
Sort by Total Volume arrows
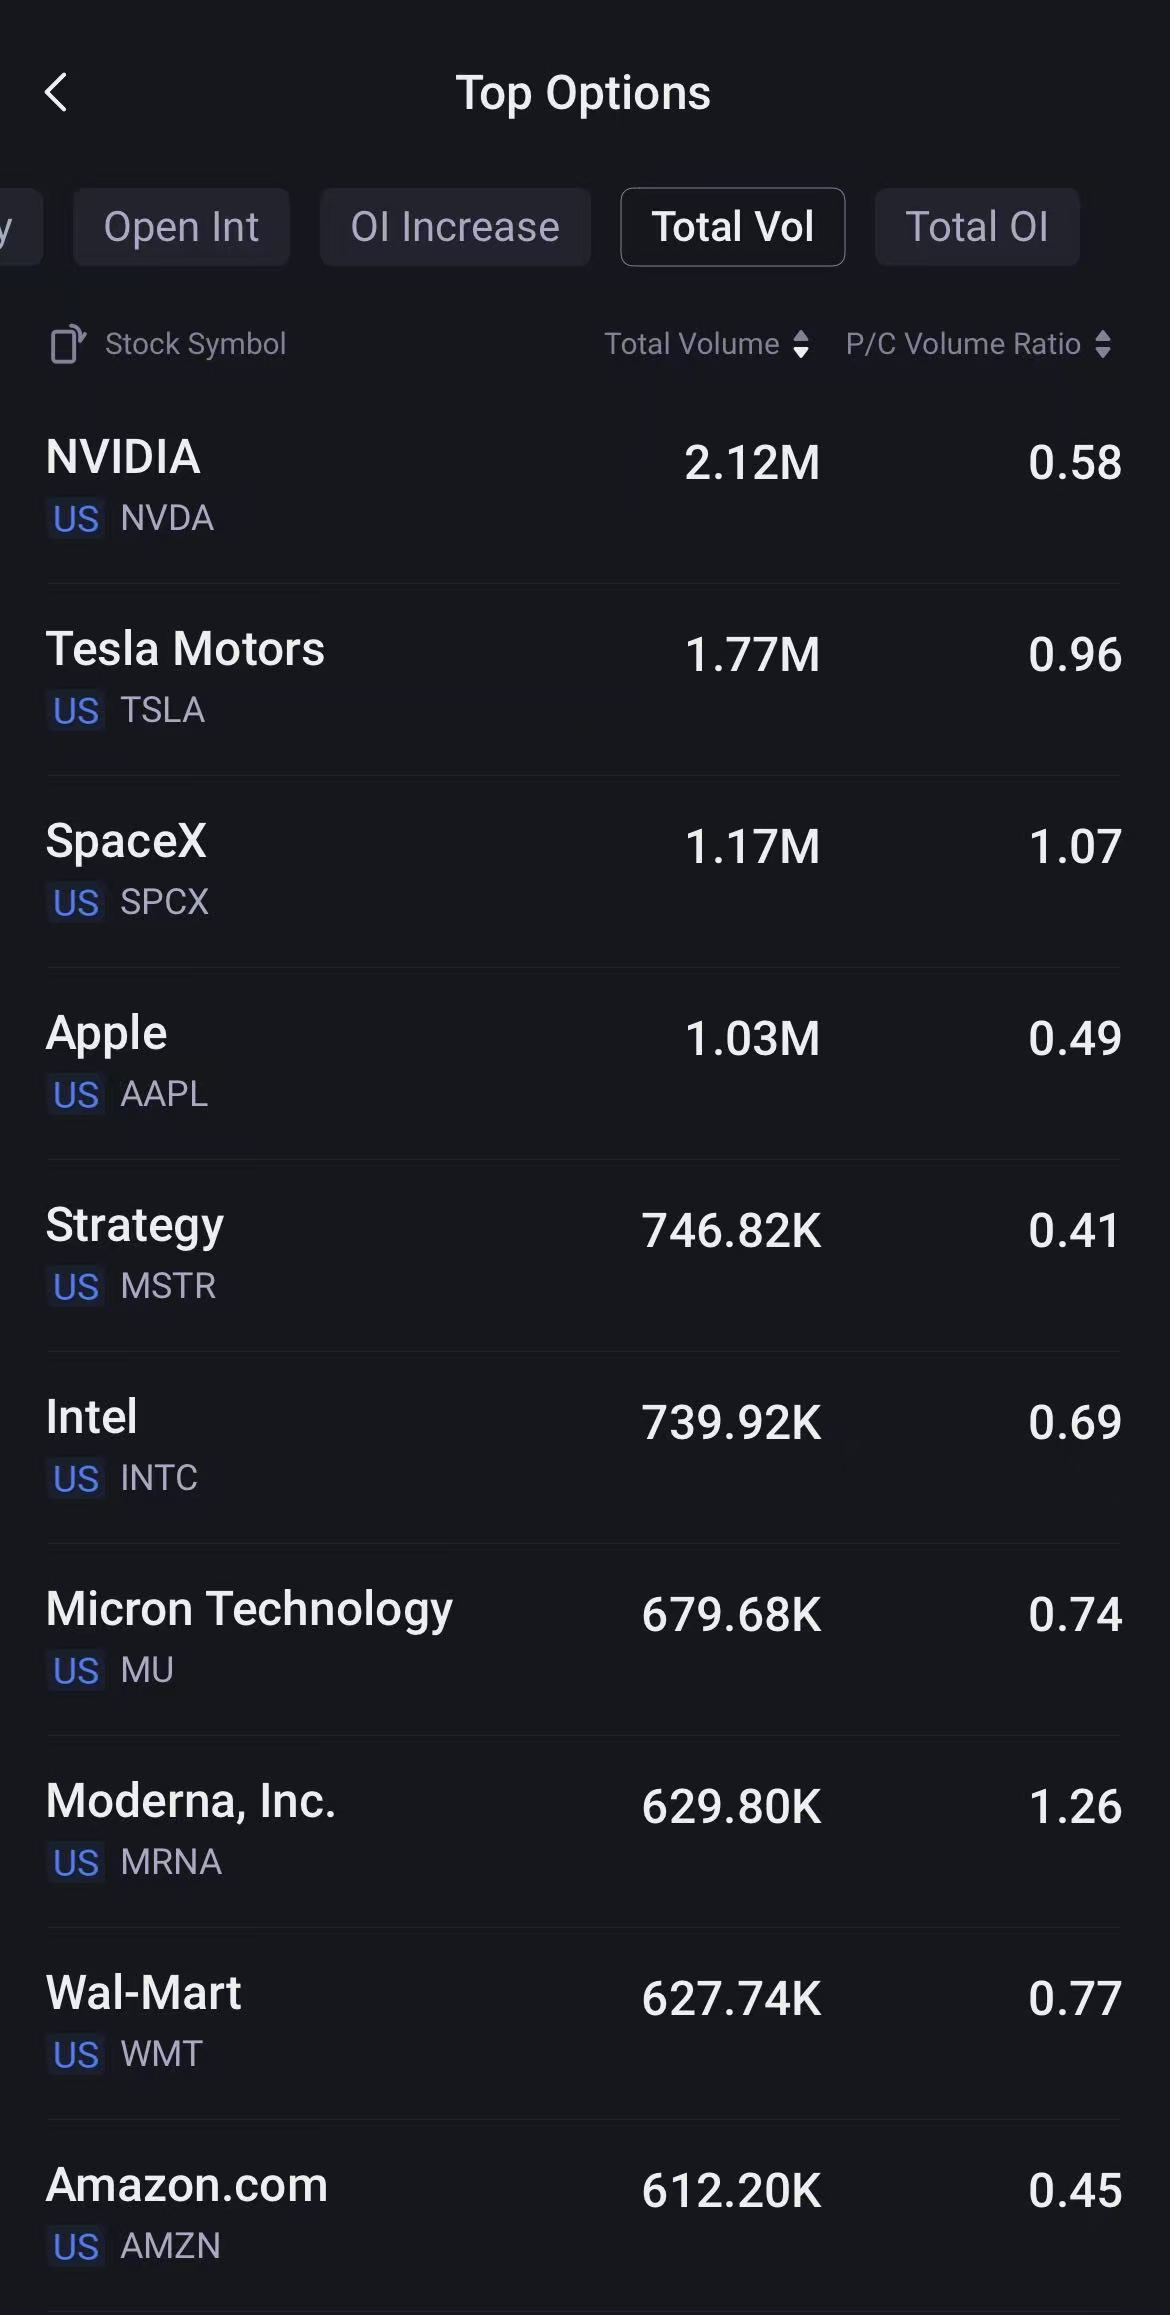(801, 344)
